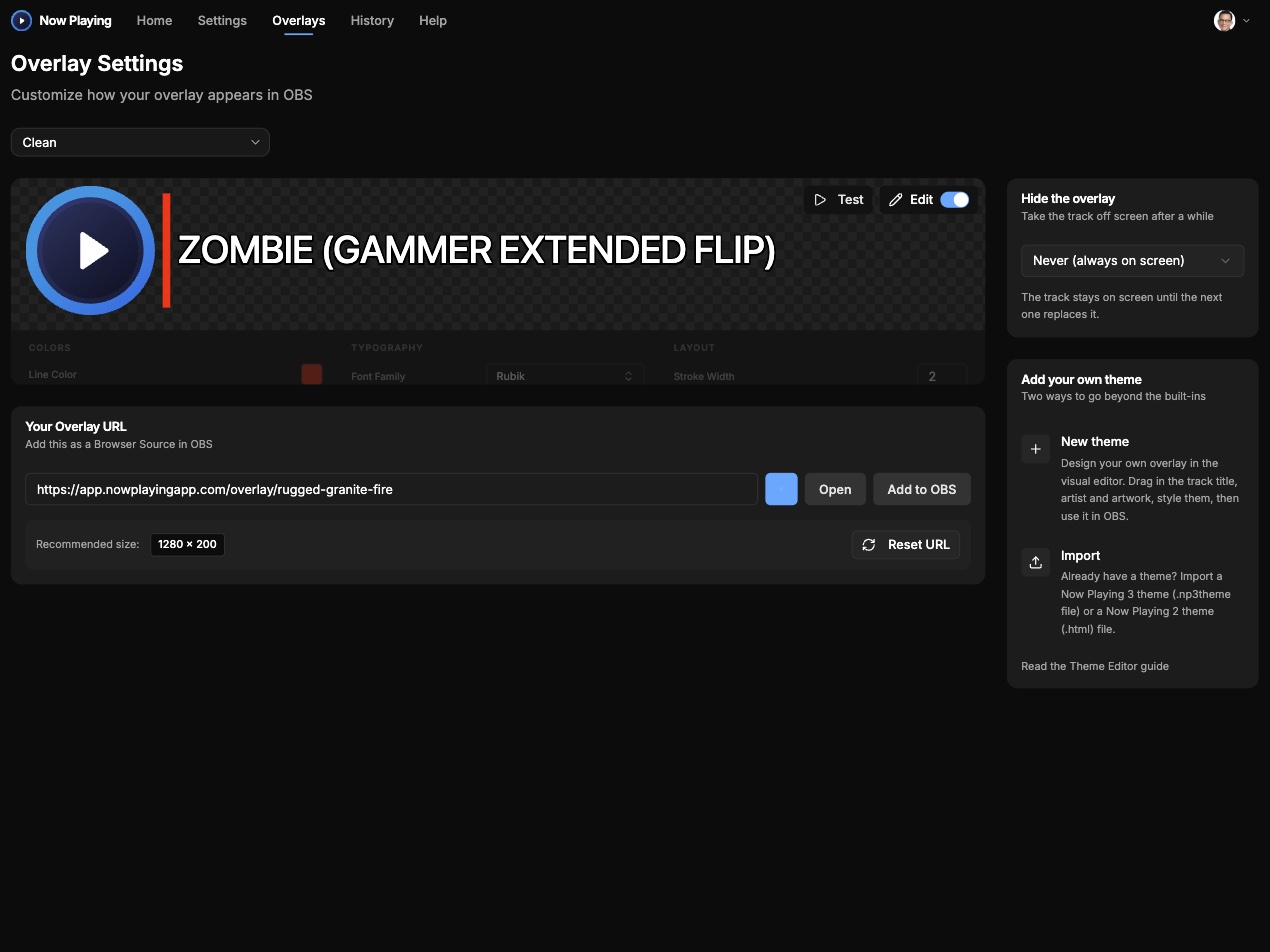1270x952 pixels.
Task: Click the blue square button beside the overlay URL
Action: point(781,489)
